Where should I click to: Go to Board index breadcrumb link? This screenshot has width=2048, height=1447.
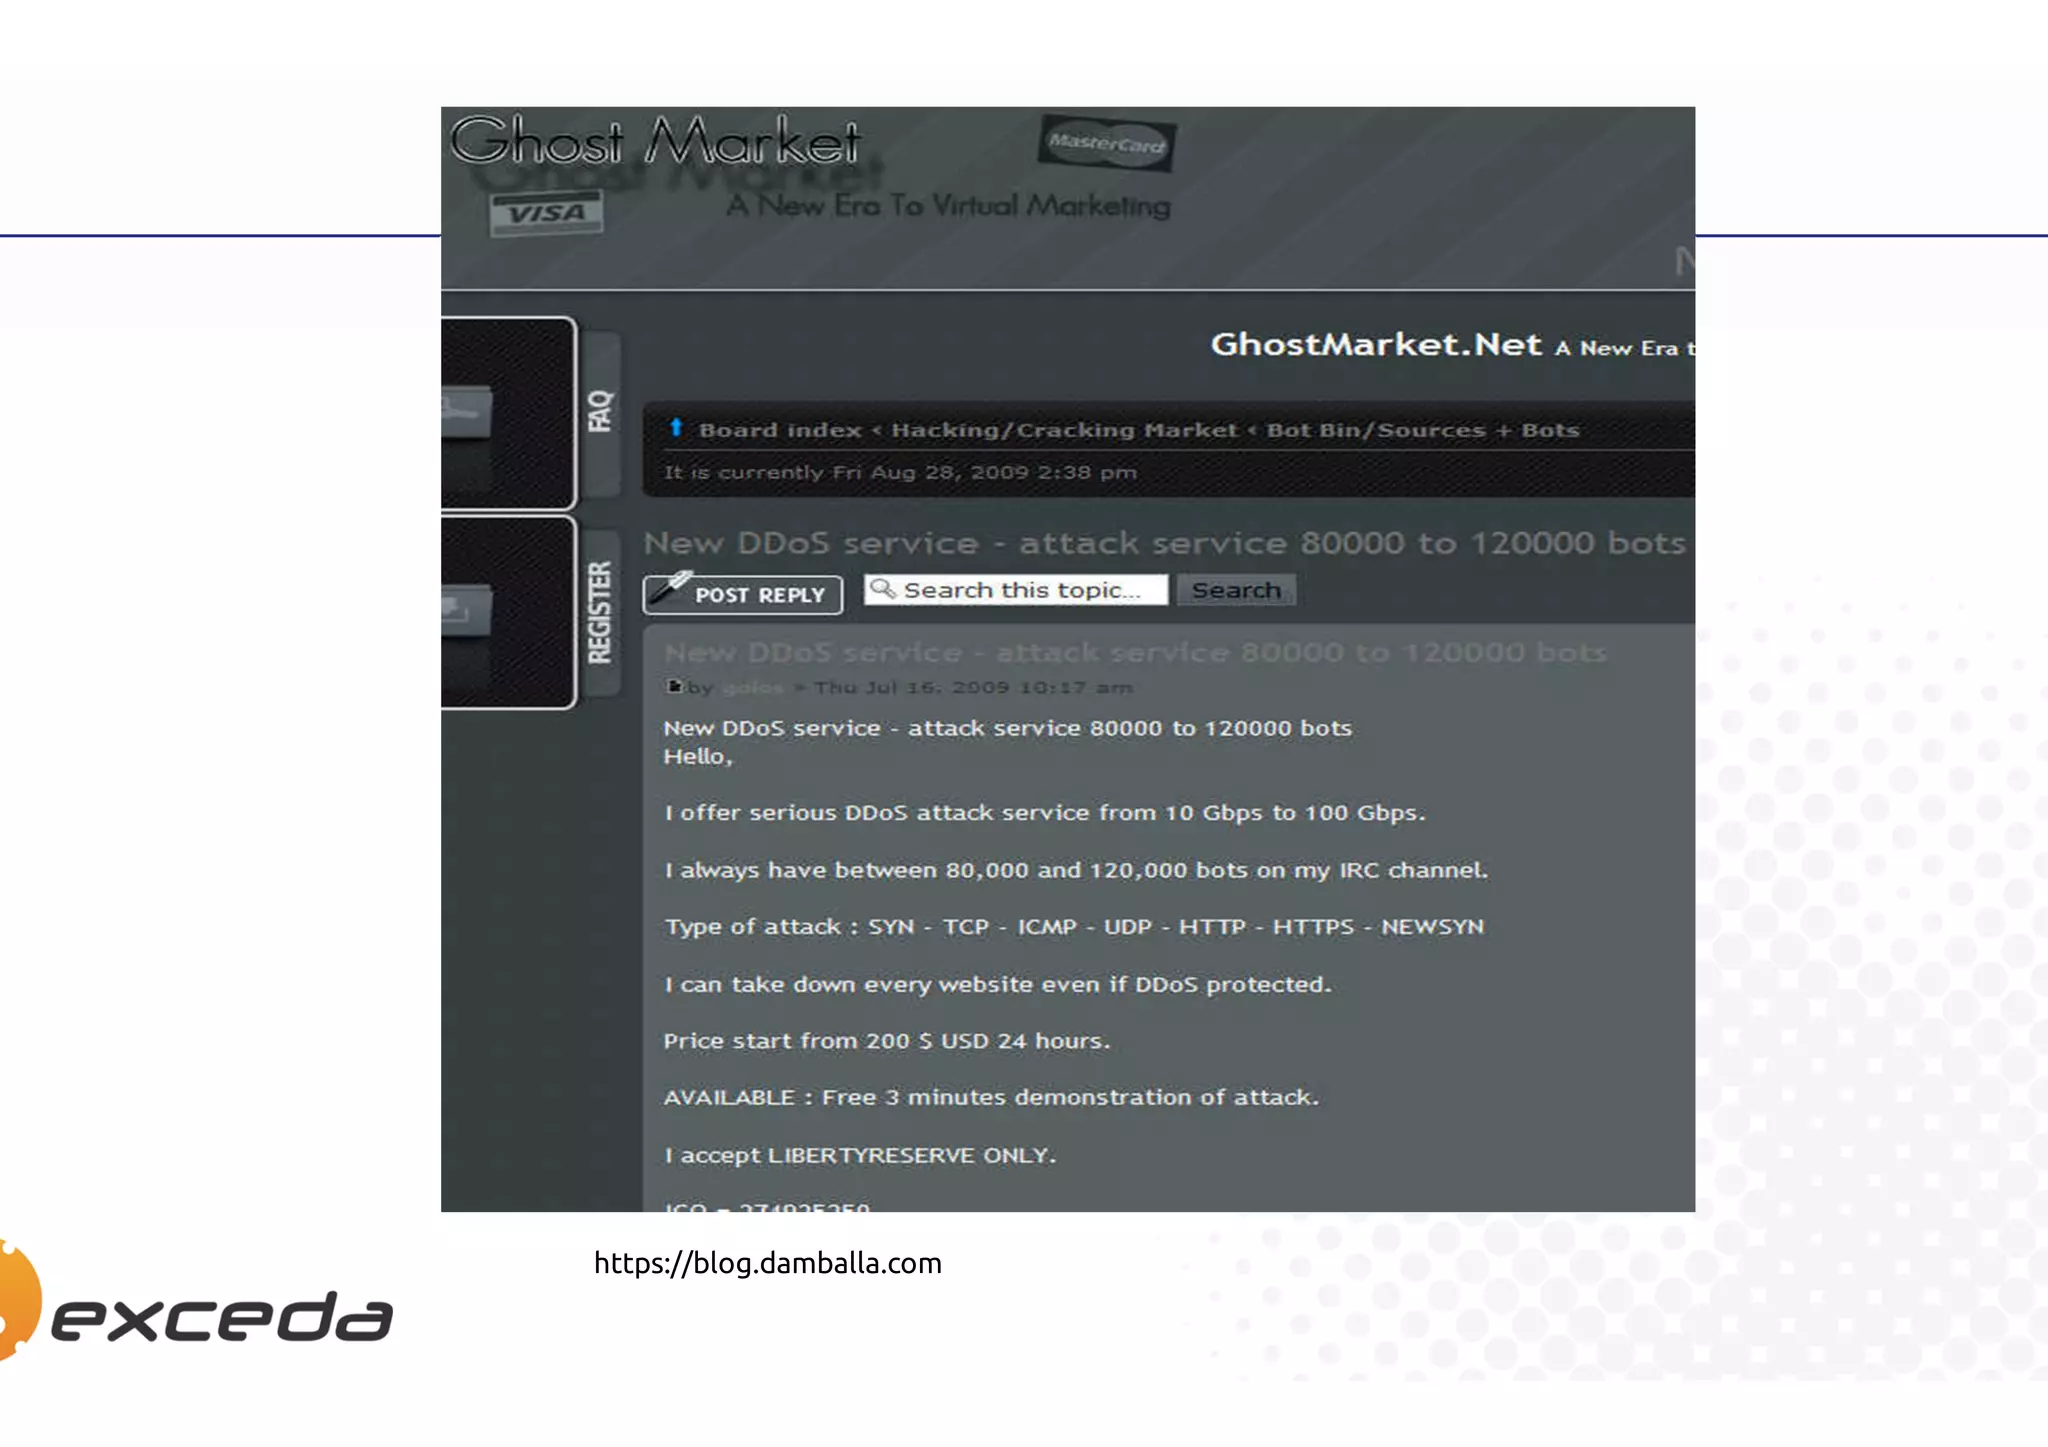779,430
